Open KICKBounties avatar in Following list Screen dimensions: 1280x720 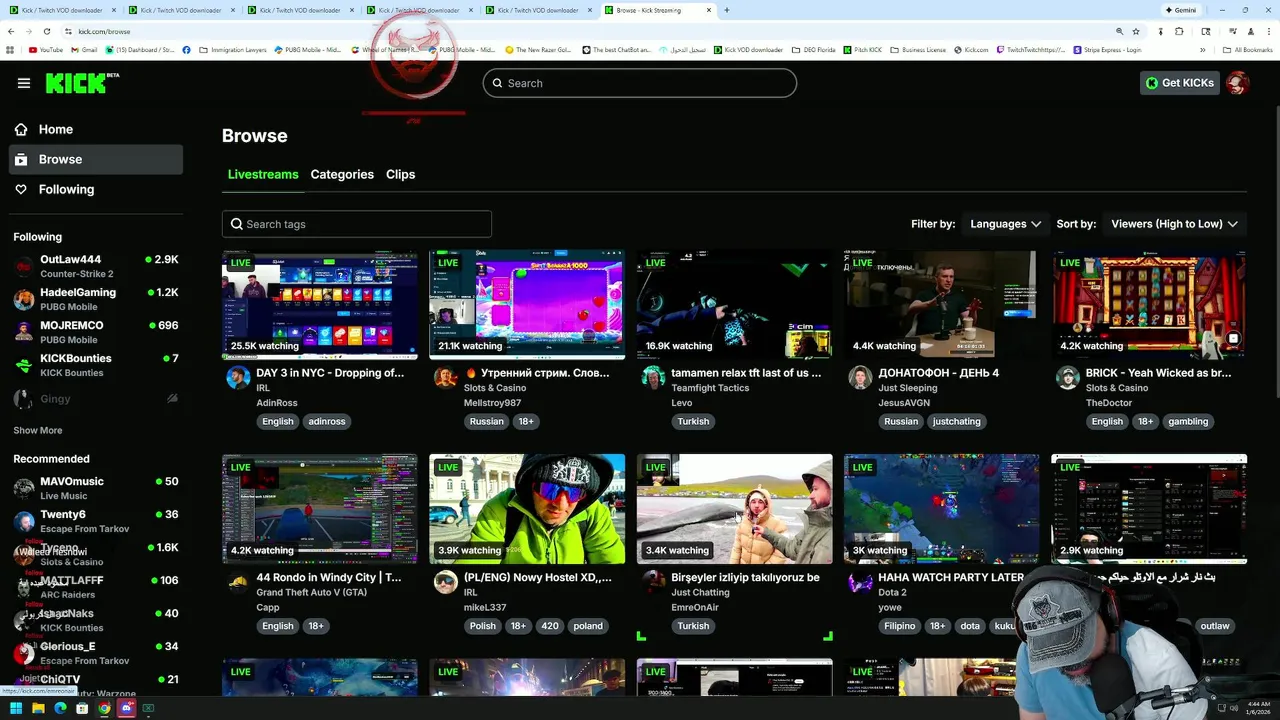(24, 365)
